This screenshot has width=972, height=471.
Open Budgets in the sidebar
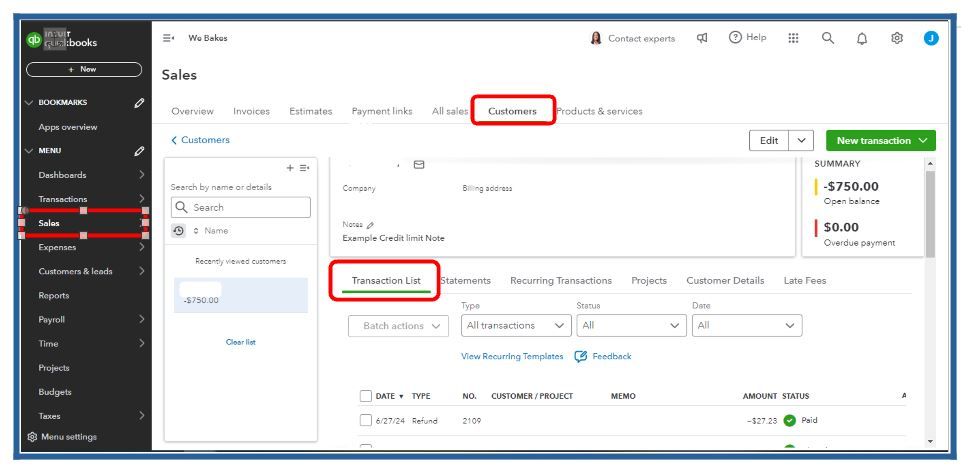click(x=55, y=392)
